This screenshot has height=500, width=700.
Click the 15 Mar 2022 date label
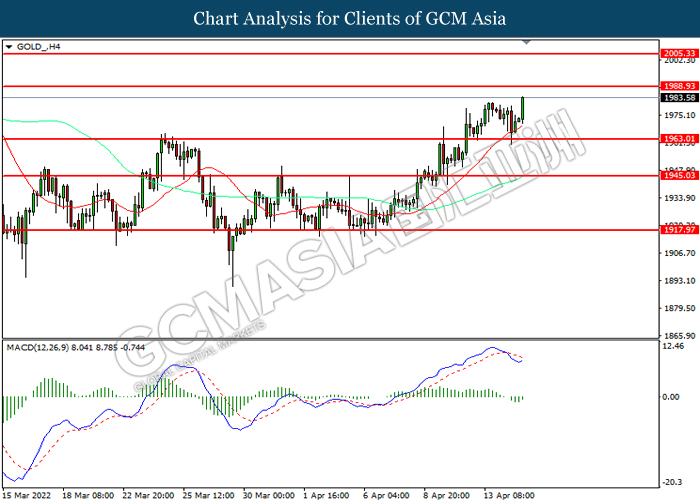[26, 495]
